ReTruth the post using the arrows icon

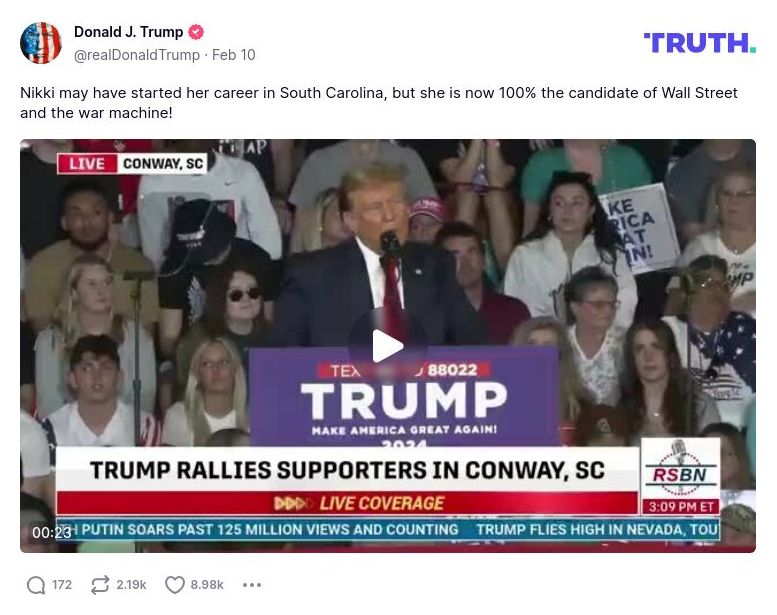[x=100, y=585]
